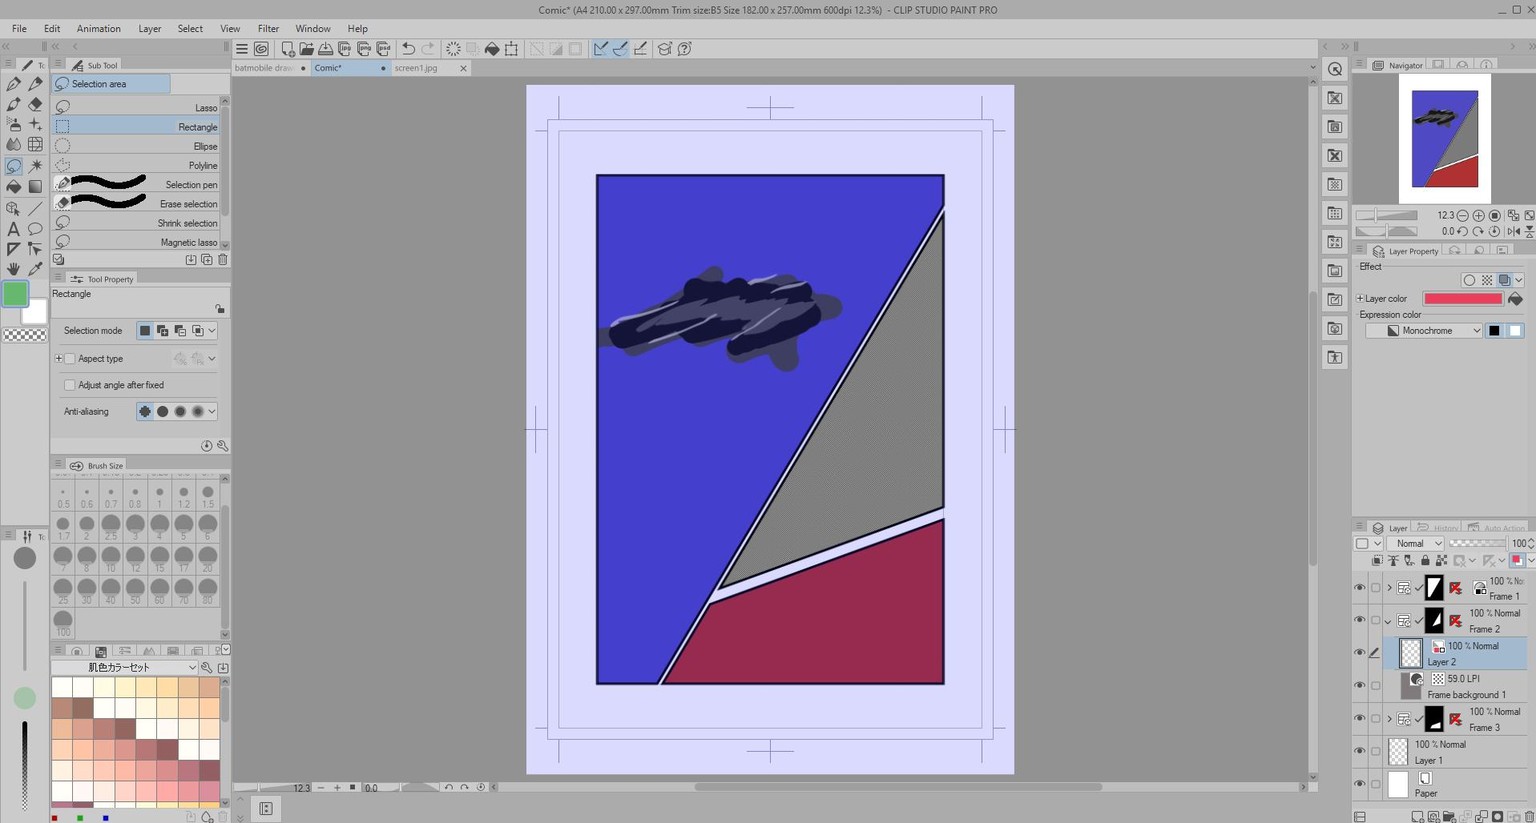Enable the Aspect type checkbox
Viewport: 1536px width, 823px height.
point(70,358)
